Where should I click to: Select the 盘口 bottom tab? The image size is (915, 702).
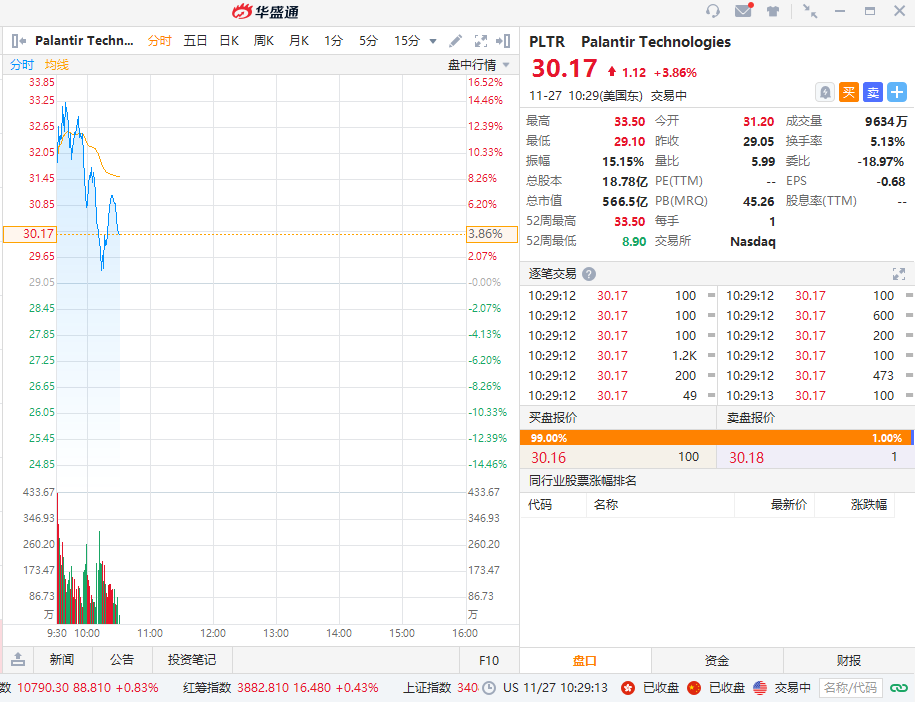(585, 661)
